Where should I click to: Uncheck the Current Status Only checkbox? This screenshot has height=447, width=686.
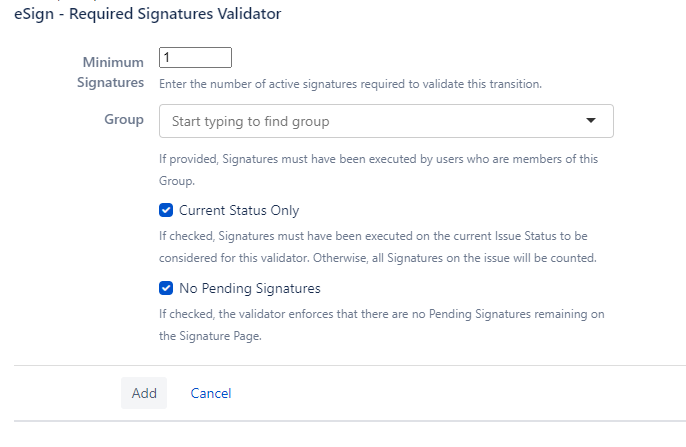tap(167, 211)
